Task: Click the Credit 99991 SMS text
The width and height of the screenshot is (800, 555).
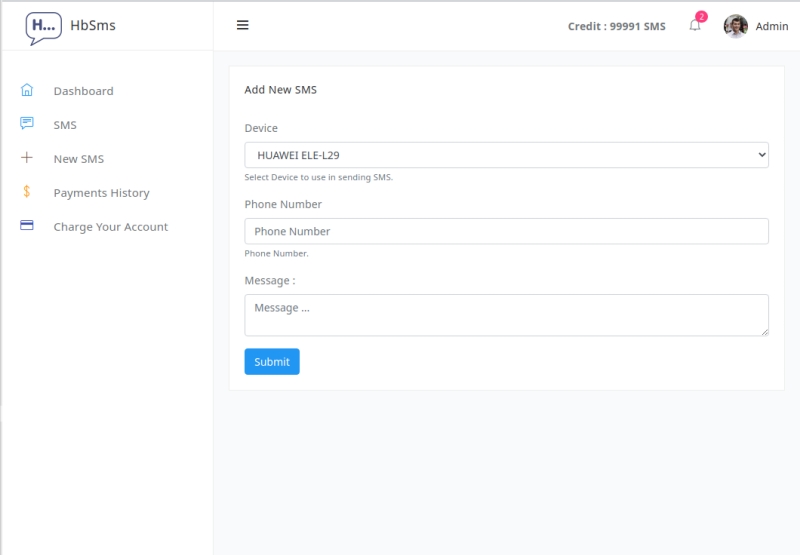Action: [616, 26]
